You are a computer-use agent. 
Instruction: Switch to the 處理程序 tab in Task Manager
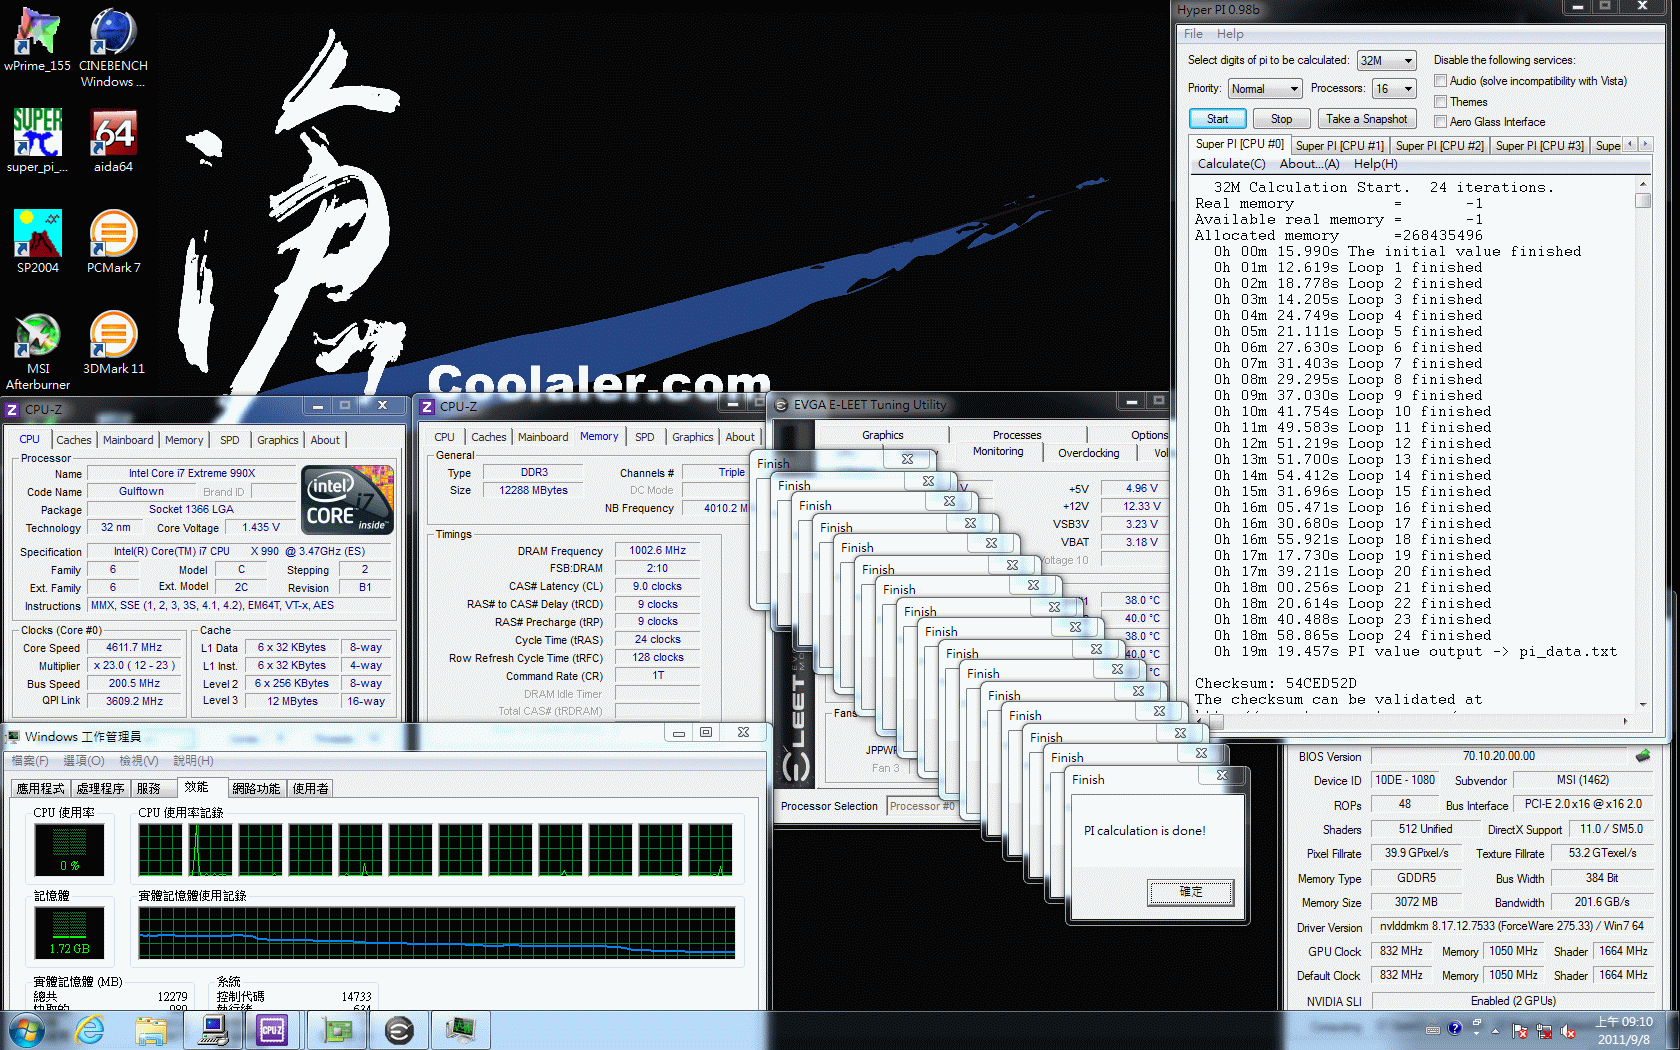pos(100,789)
